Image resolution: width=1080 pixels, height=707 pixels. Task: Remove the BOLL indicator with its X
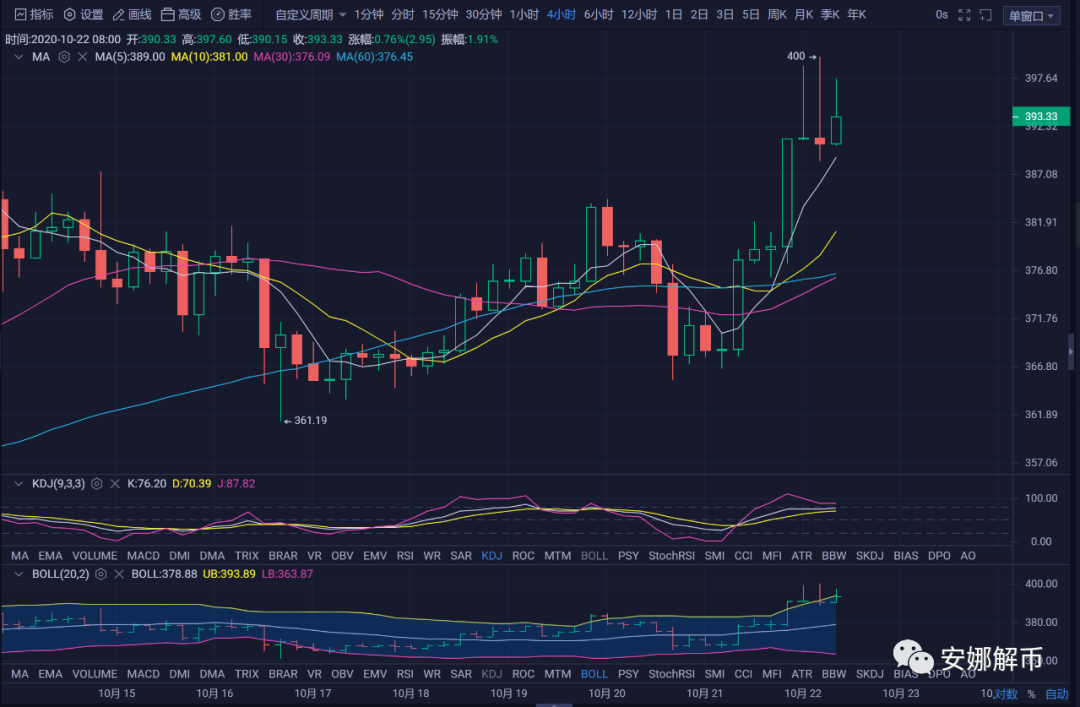[x=118, y=574]
